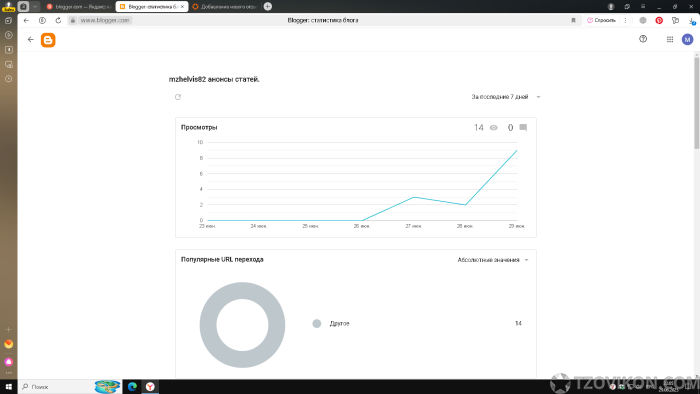Click the chart point at 29 июн.
Image resolution: width=700 pixels, height=394 pixels.
click(x=517, y=150)
